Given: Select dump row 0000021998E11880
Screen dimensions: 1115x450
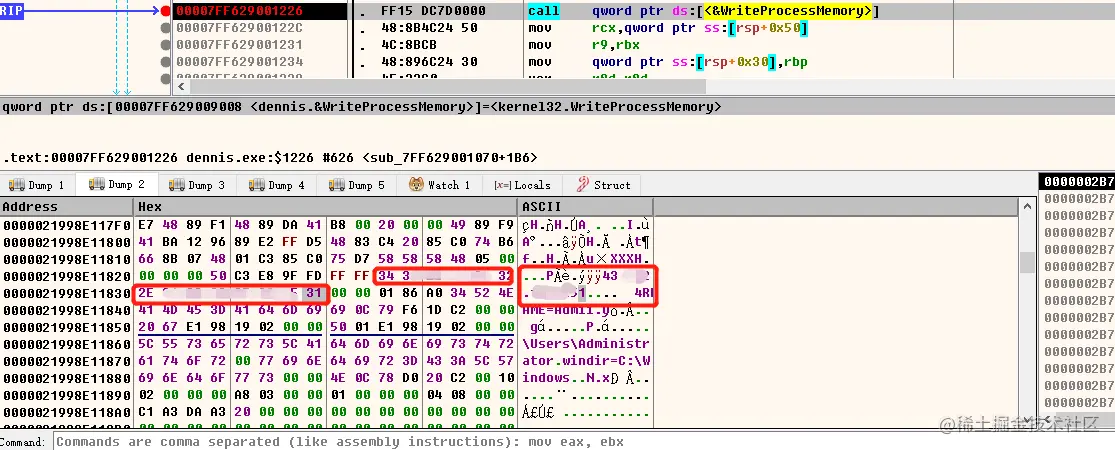Looking at the screenshot, I should (x=326, y=377).
